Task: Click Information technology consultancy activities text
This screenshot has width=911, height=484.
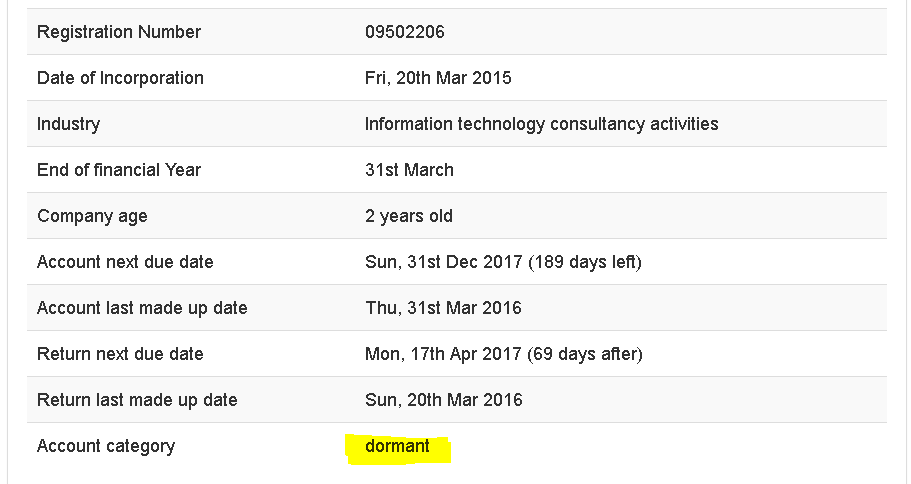Action: point(541,124)
